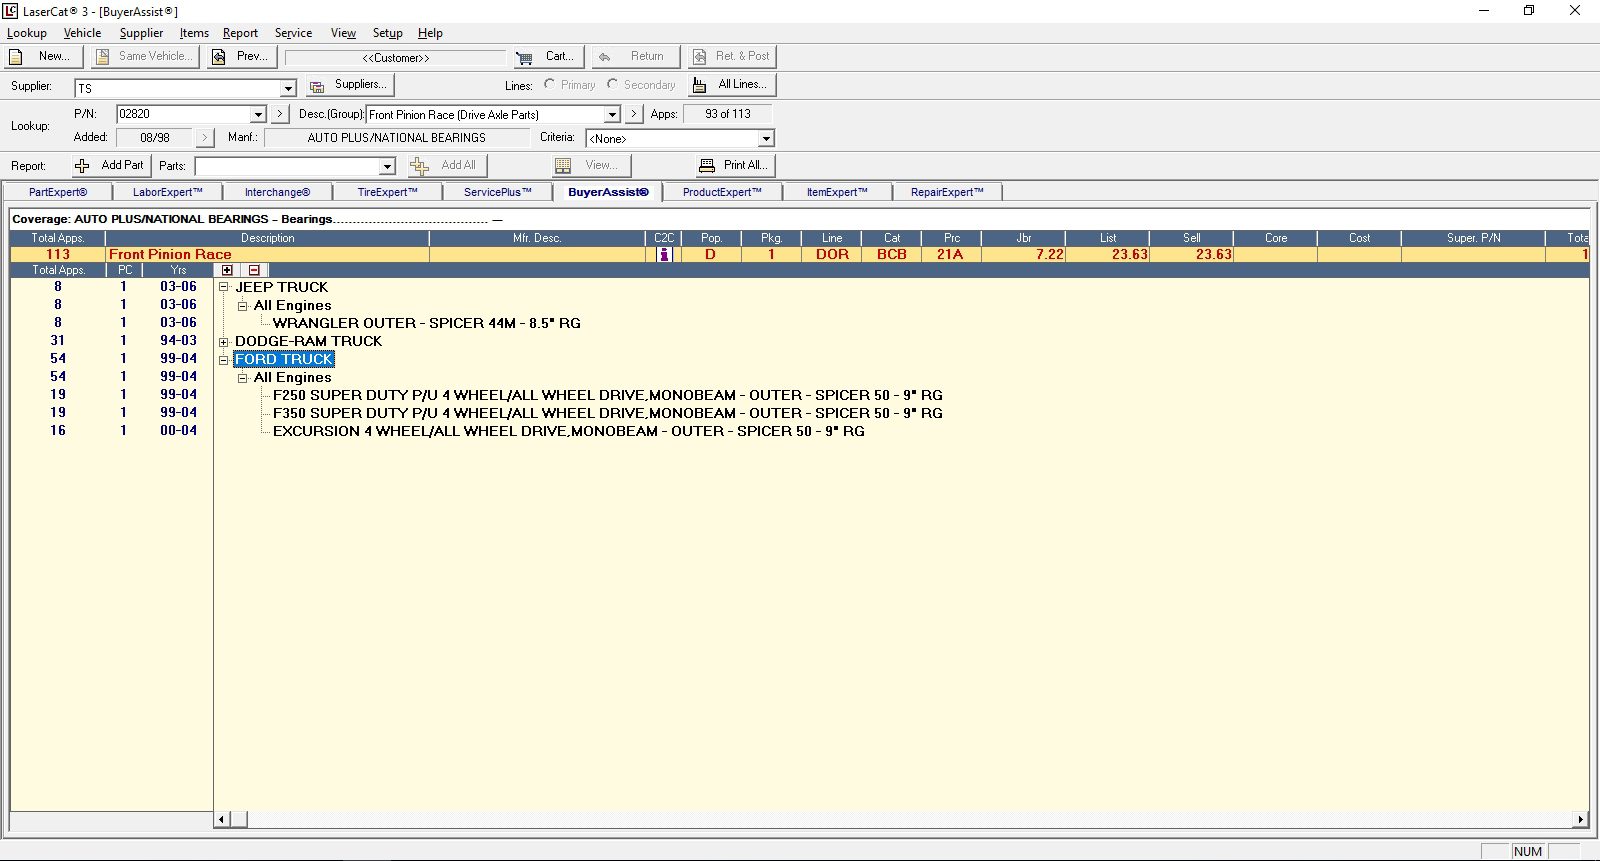Open the Report menu
1600x861 pixels.
pos(240,33)
